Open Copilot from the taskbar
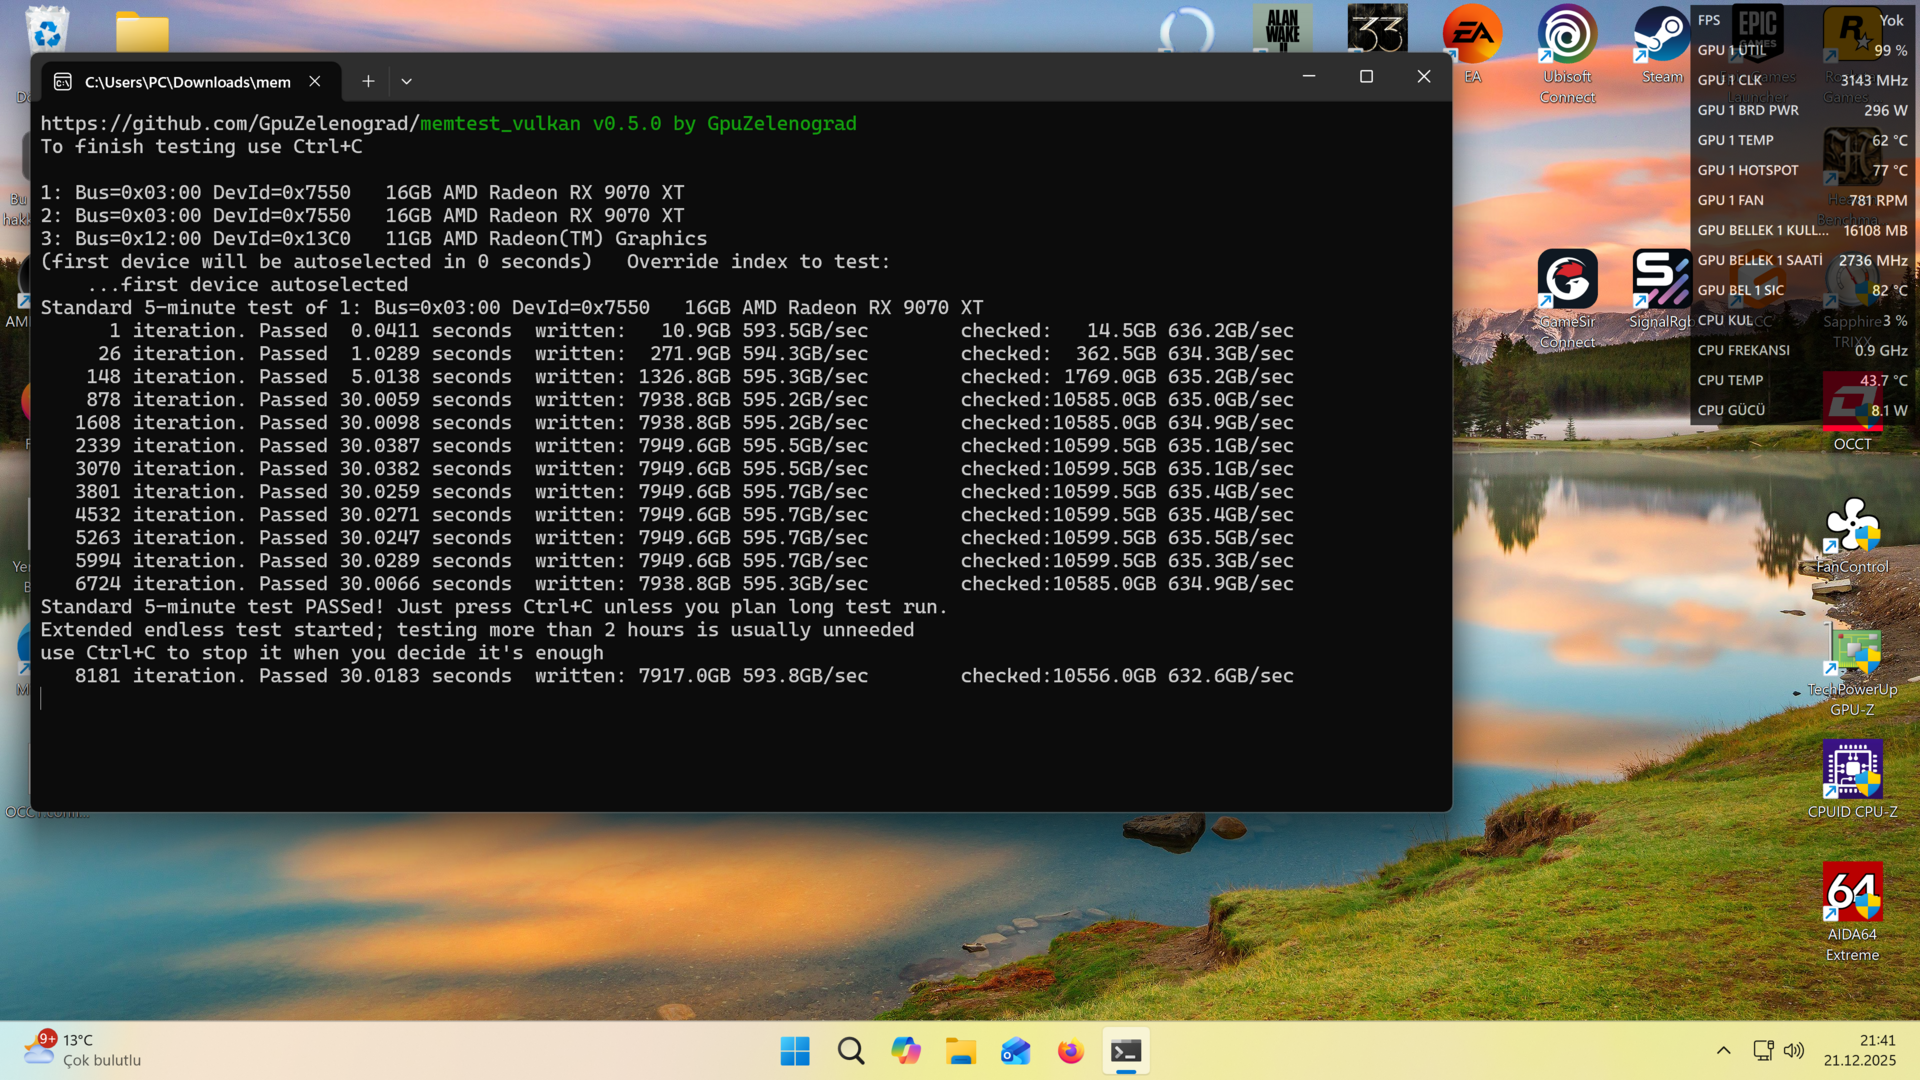This screenshot has width=1920, height=1080. coord(906,1051)
